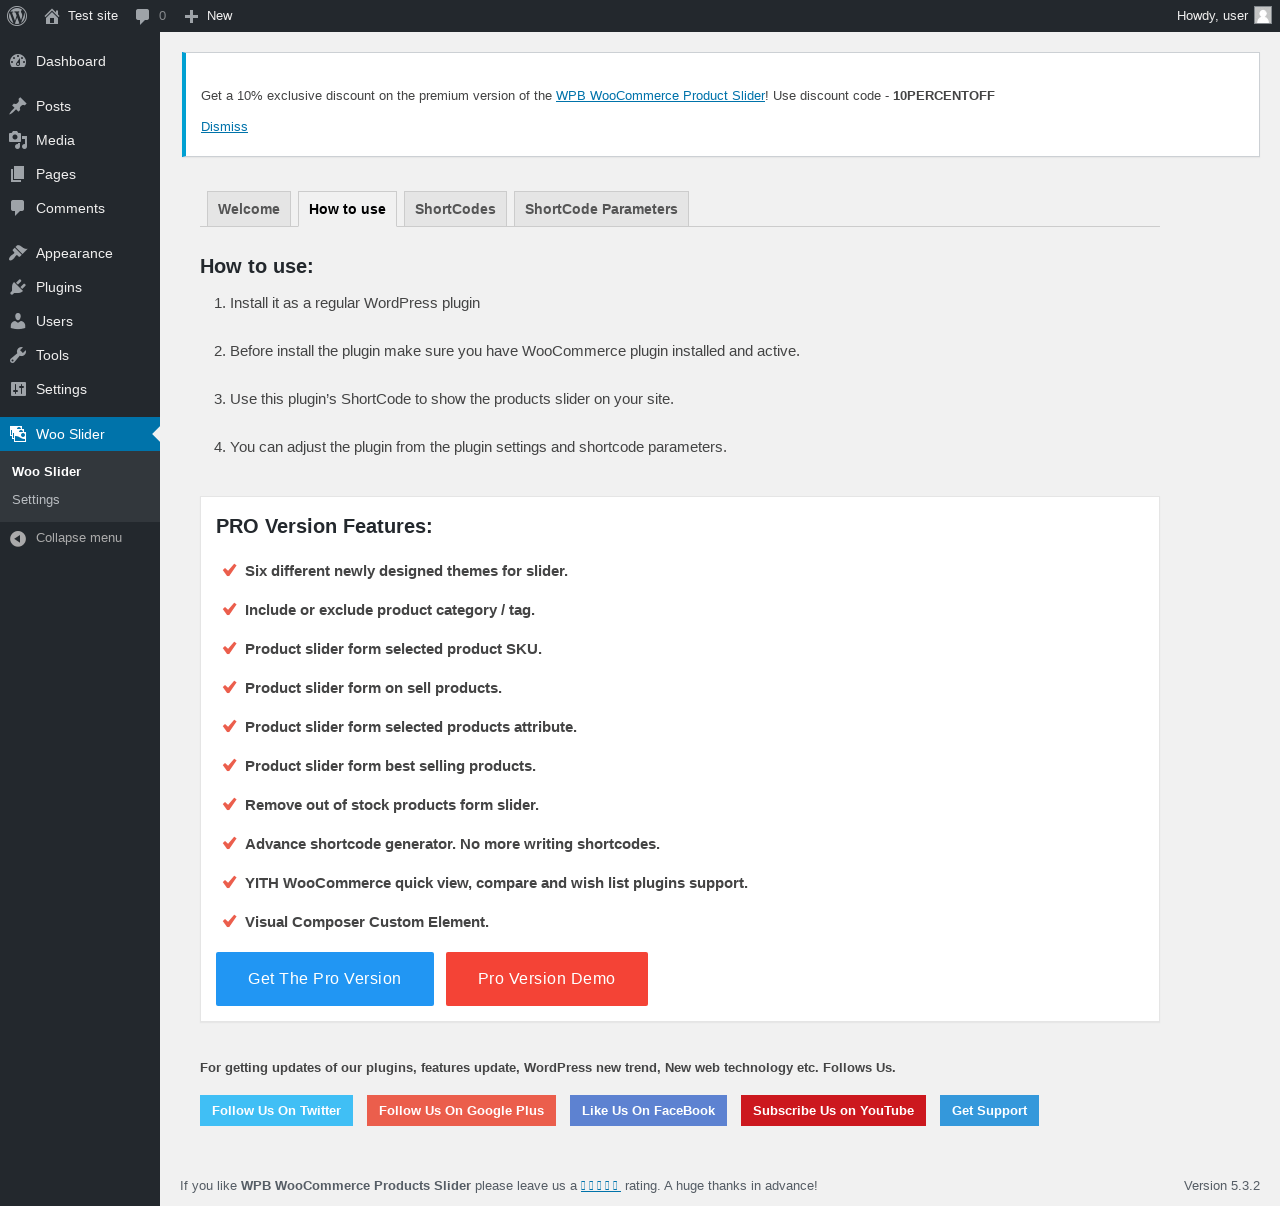Click the Tools wrench icon
The image size is (1280, 1206).
[18, 355]
